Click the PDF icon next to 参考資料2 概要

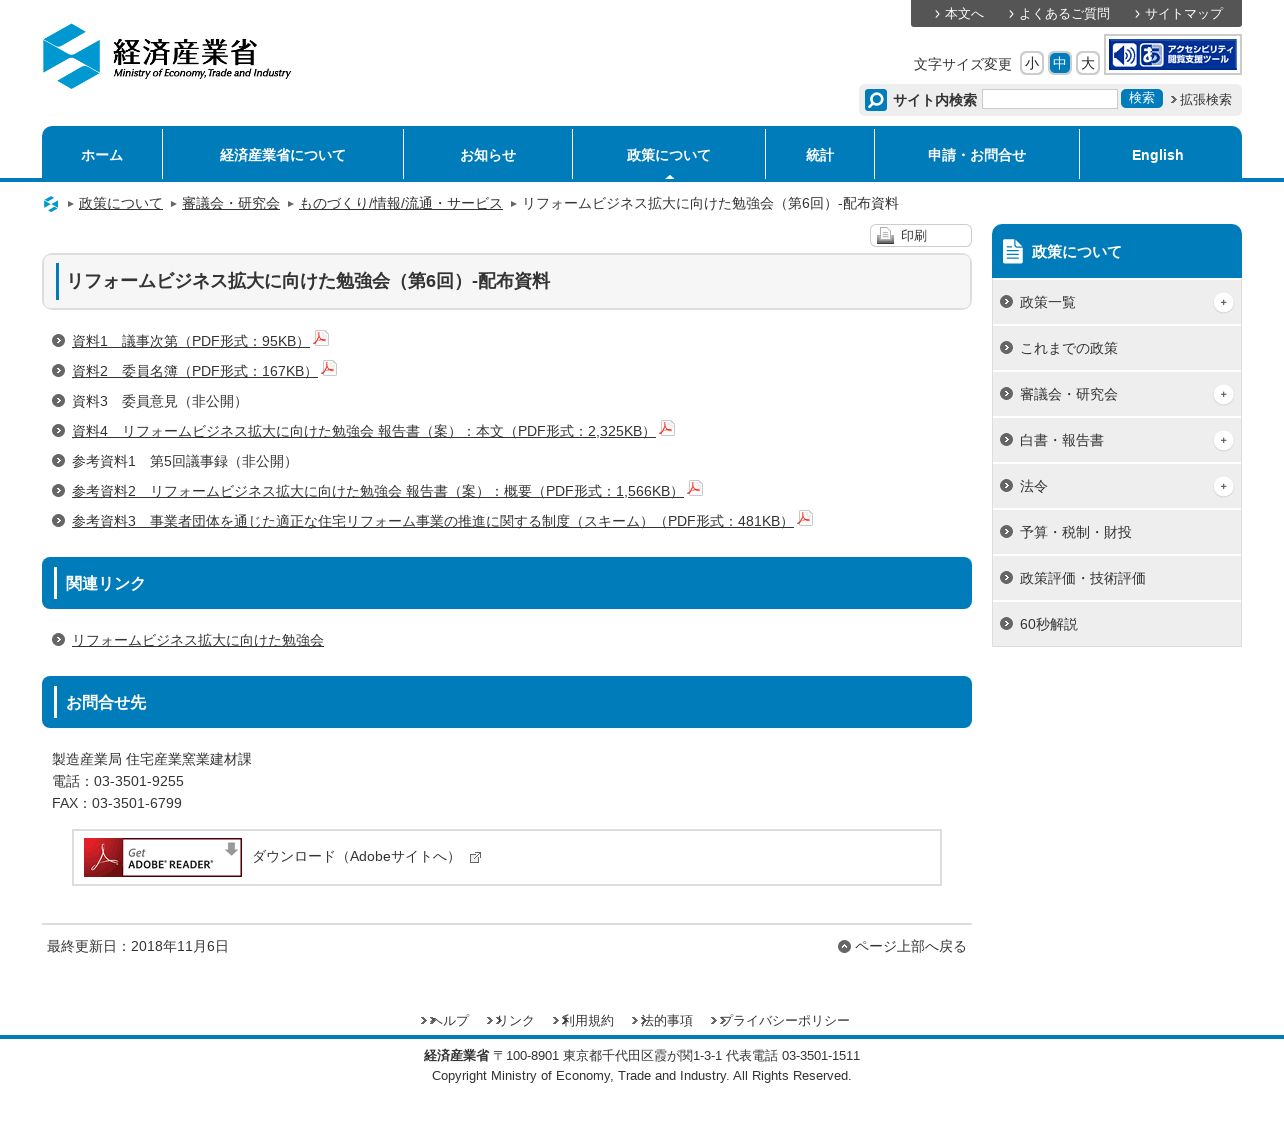[x=695, y=488]
